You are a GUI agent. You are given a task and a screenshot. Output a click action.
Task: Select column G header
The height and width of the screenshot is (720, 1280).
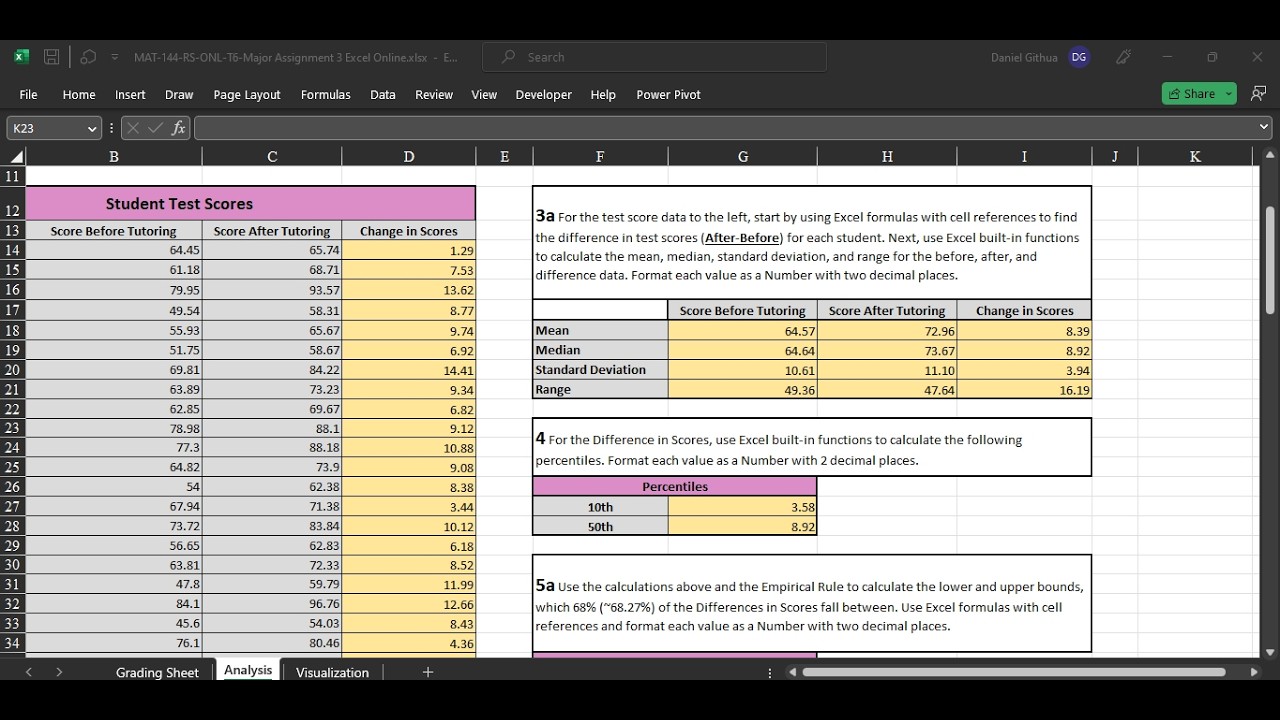pos(743,156)
